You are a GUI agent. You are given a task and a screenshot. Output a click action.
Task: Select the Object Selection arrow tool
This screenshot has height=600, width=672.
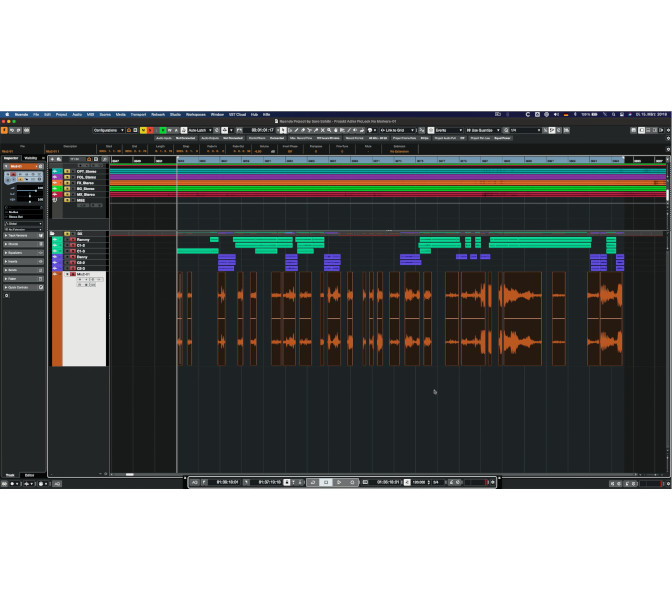pyautogui.click(x=283, y=130)
